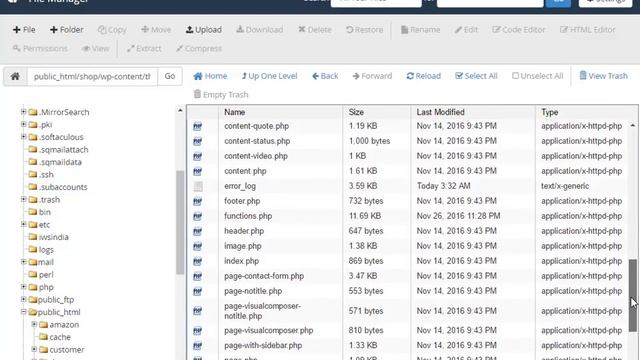Navigate Back
This screenshot has width=640, height=360.
(x=325, y=76)
